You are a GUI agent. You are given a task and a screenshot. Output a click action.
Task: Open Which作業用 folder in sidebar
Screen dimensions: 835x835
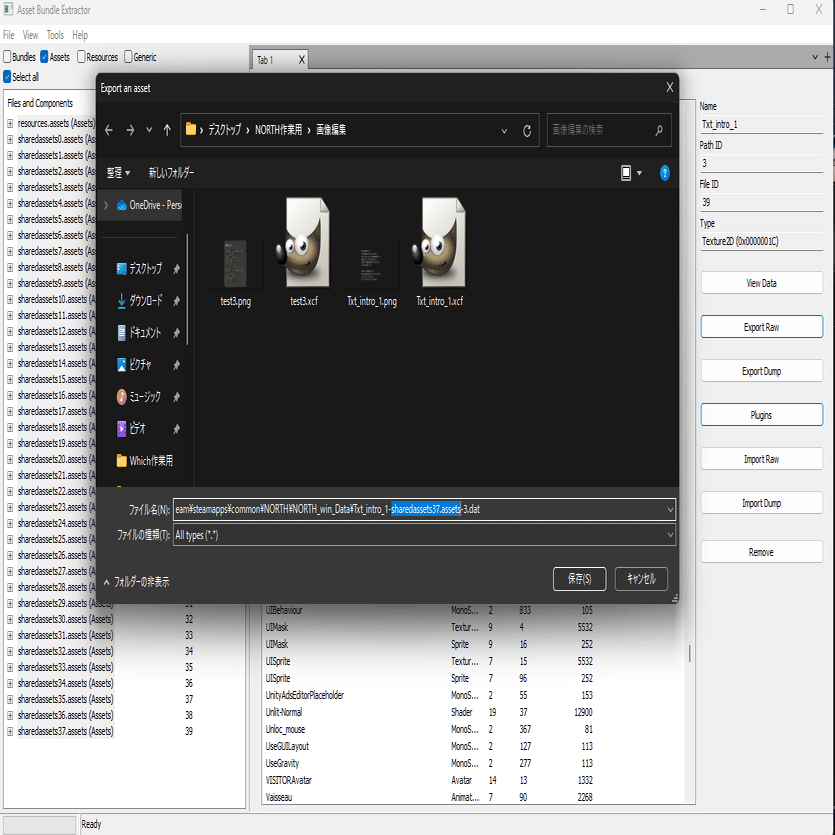click(144, 461)
